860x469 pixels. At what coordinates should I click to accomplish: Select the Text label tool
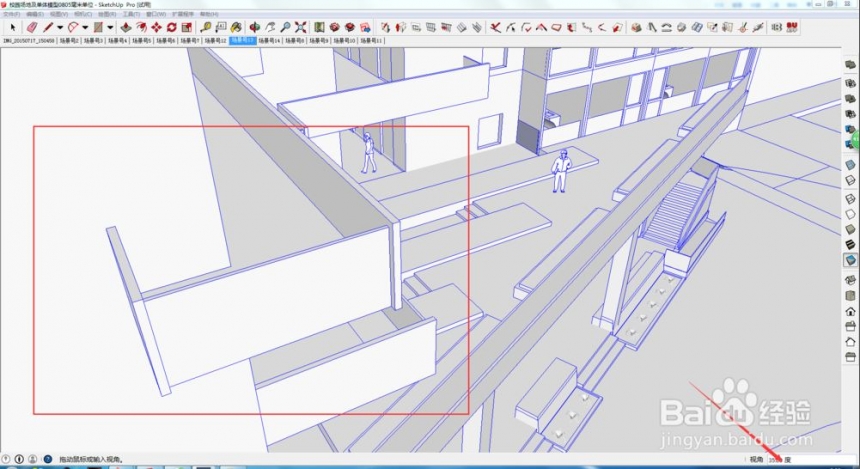pyautogui.click(x=221, y=27)
